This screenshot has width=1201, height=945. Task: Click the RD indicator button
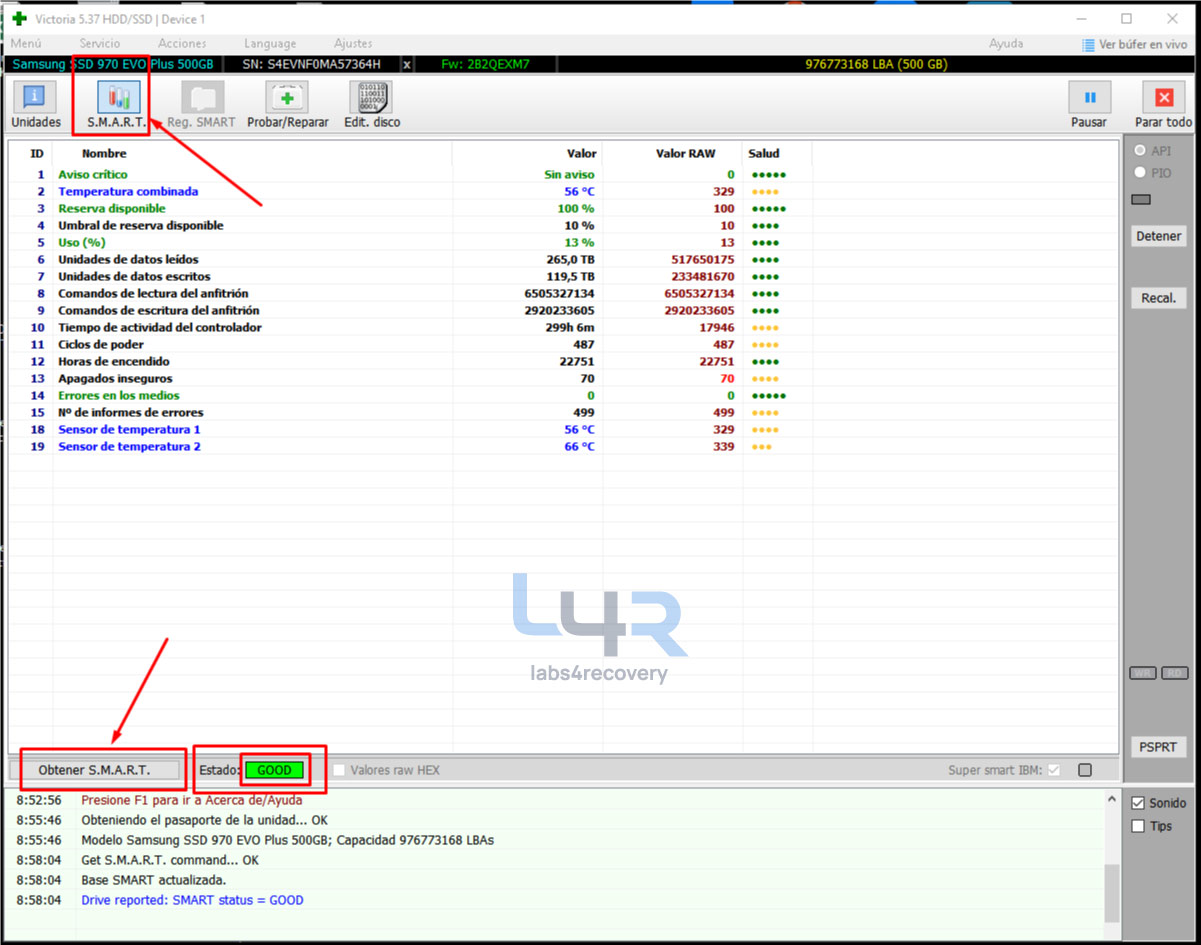[1174, 673]
